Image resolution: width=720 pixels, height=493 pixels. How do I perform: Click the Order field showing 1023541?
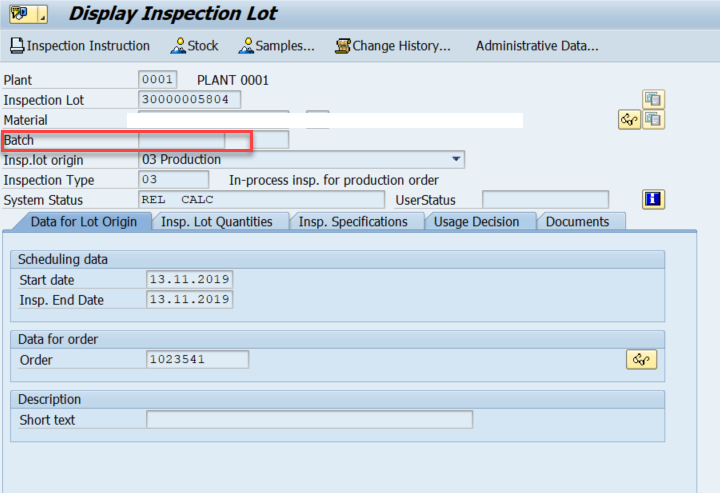197,359
